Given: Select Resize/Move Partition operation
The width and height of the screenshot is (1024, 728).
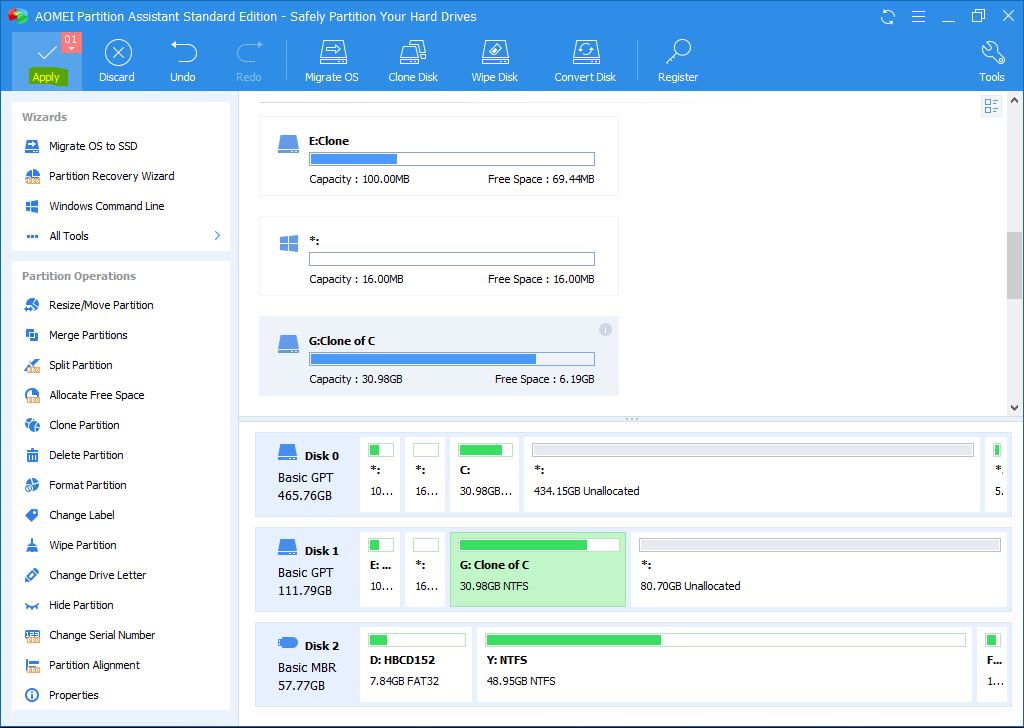Looking at the screenshot, I should tap(101, 305).
